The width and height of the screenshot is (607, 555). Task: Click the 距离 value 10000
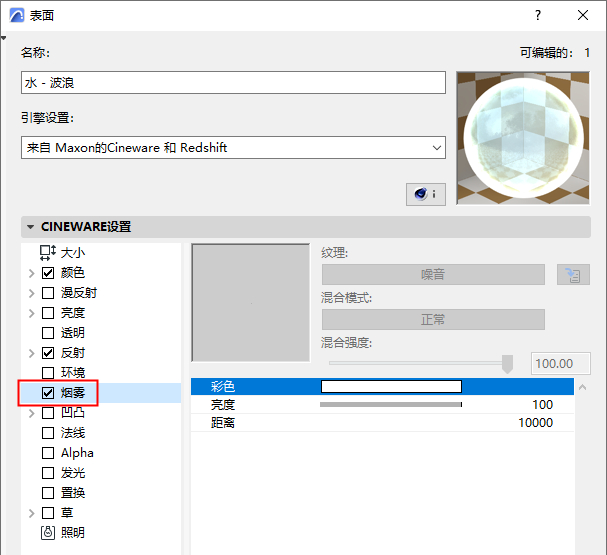tap(536, 423)
